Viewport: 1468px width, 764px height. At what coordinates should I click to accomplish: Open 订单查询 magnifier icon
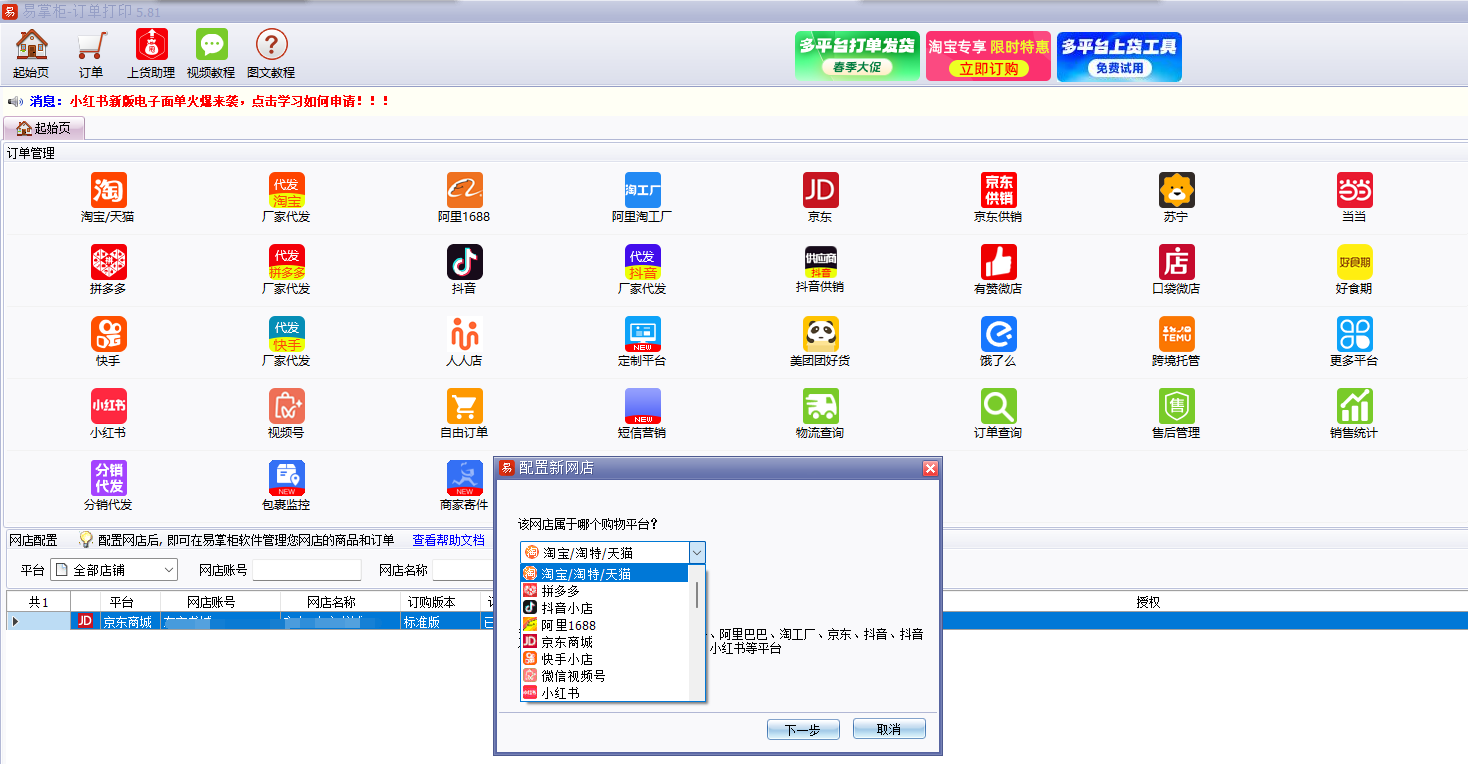coord(998,406)
